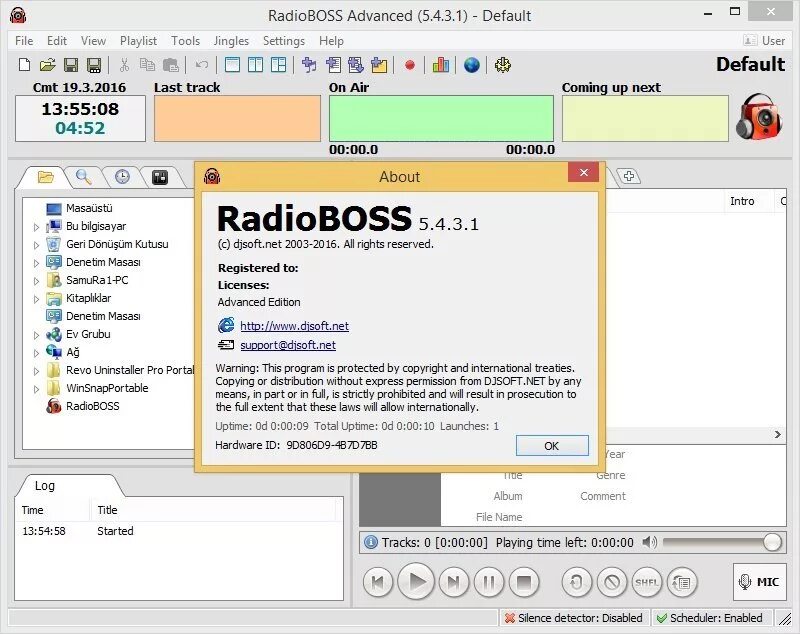
Task: Click the add music track icon
Action: [x=309, y=65]
